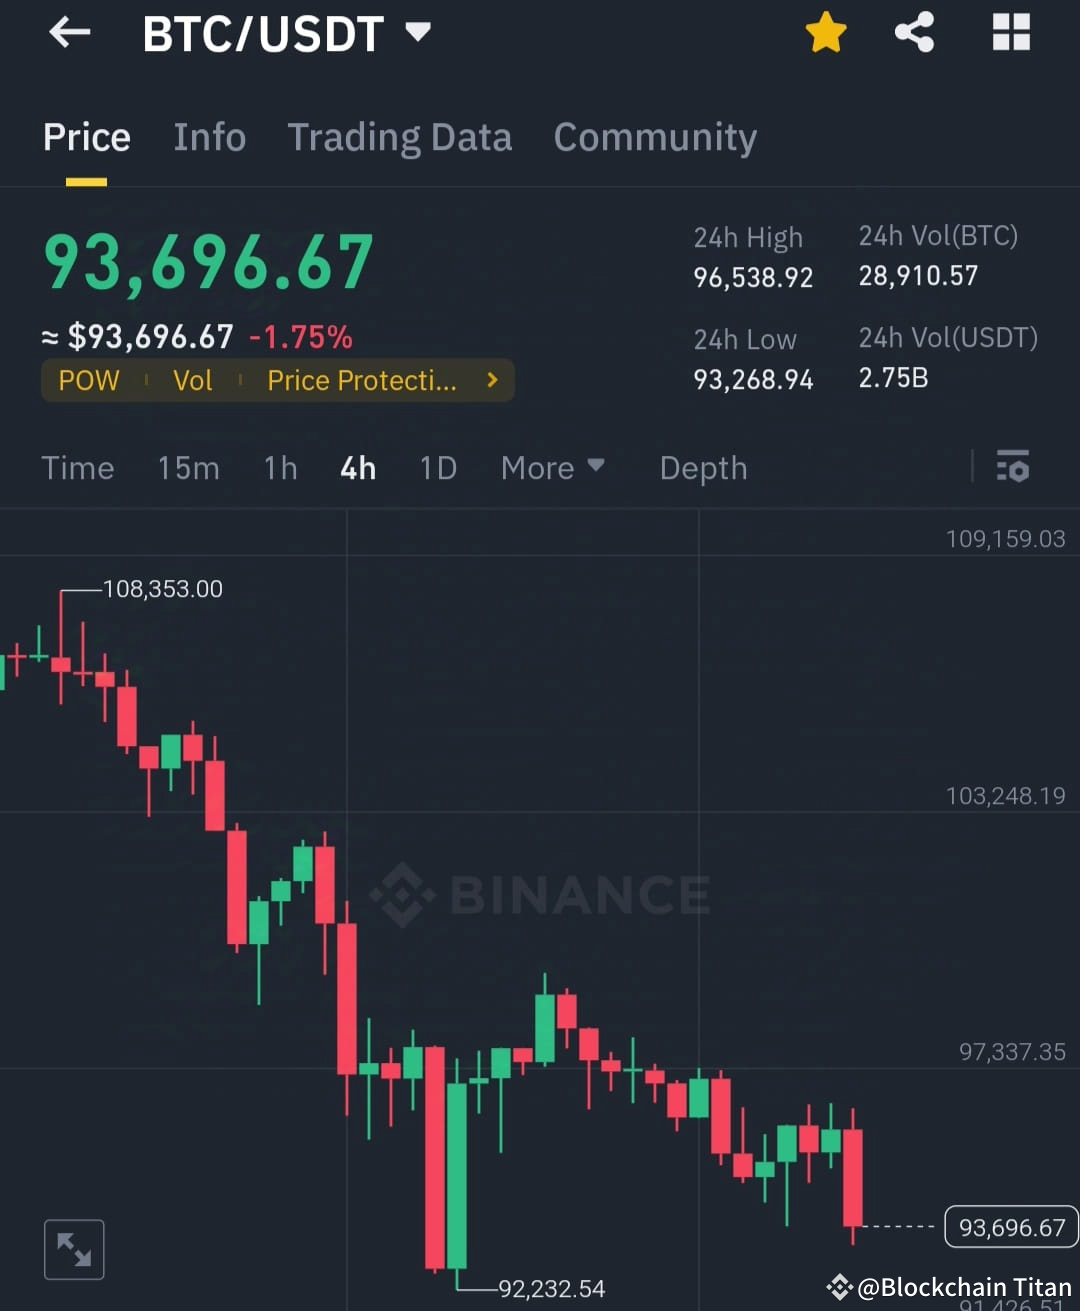
Task: Enable the 1h interval view
Action: coord(280,467)
